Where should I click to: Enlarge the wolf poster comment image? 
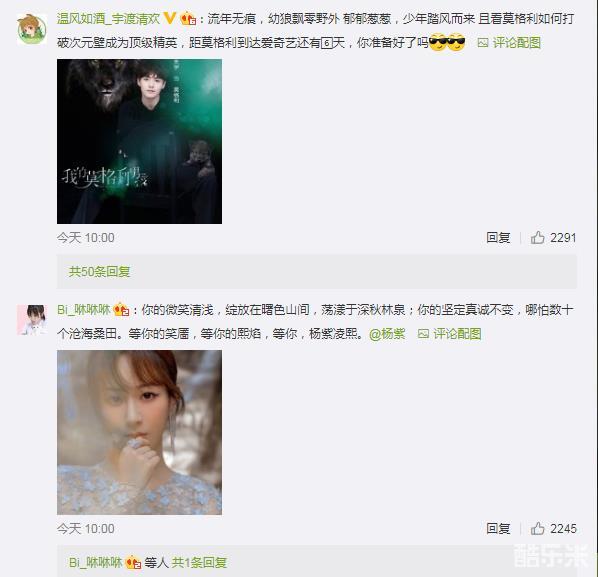(x=139, y=141)
